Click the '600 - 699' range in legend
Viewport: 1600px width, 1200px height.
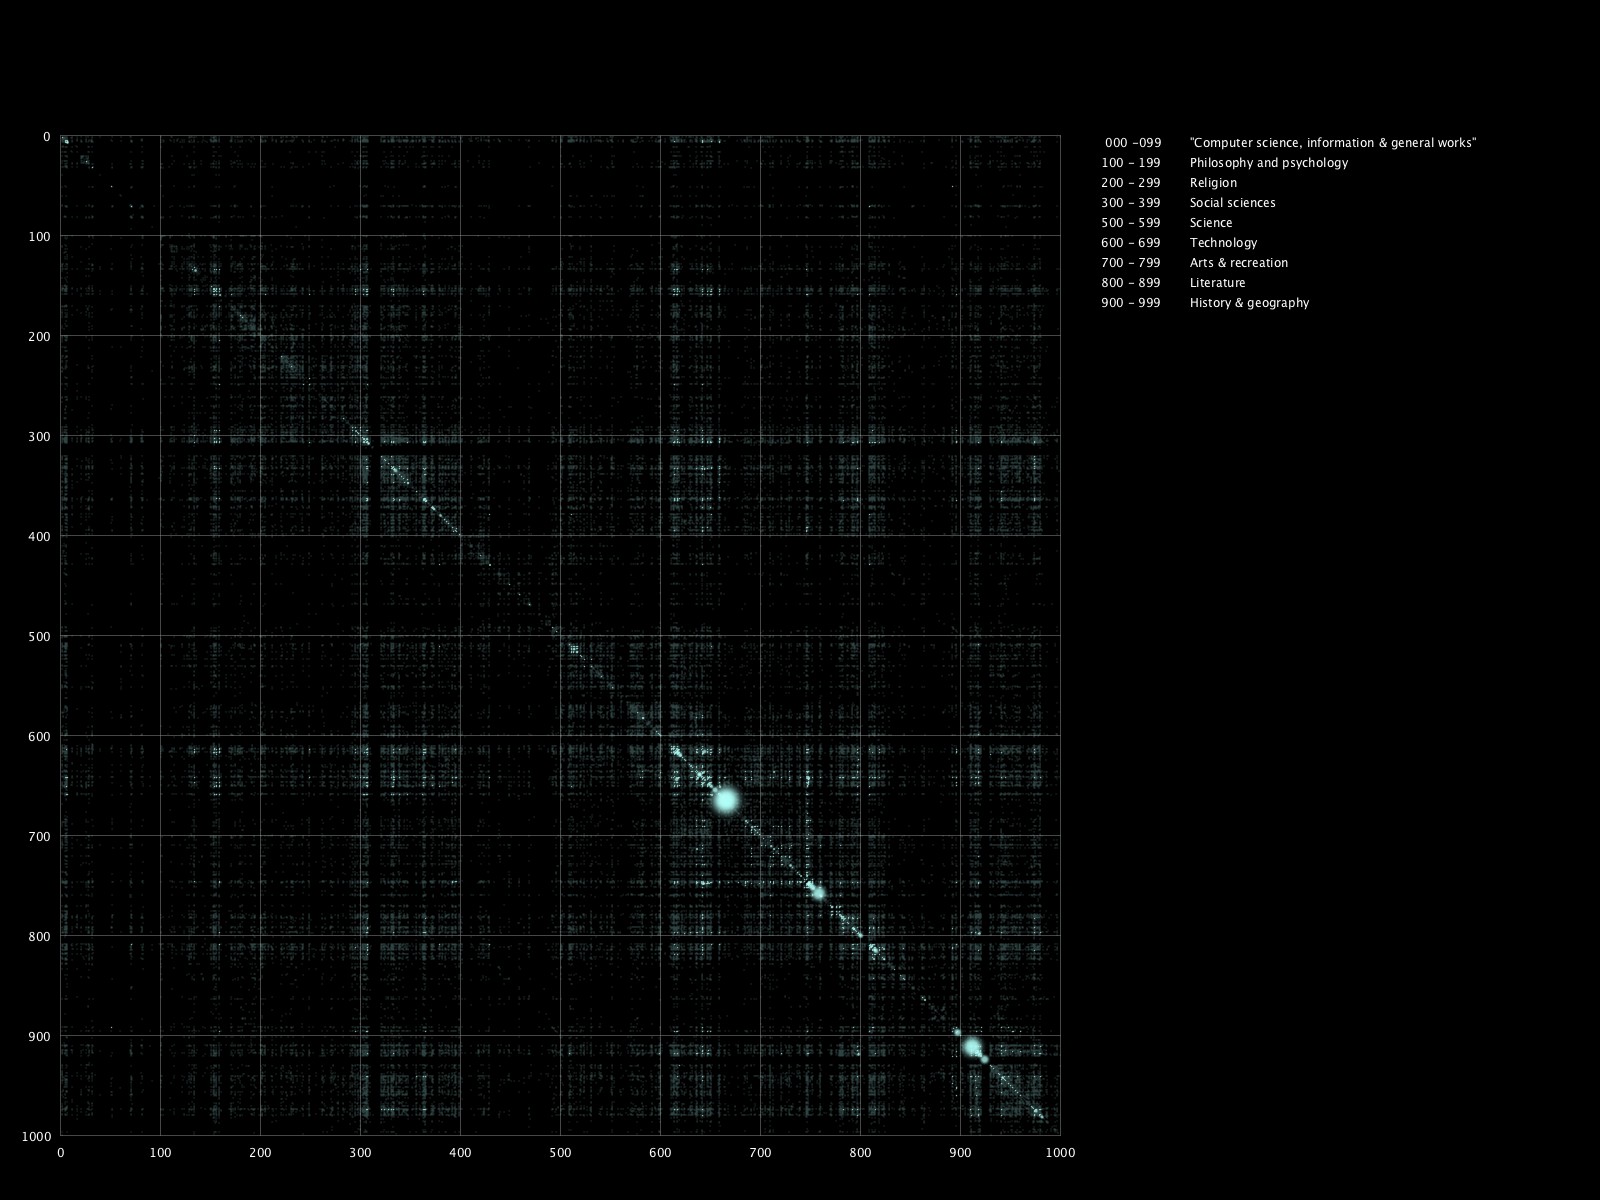[x=1131, y=243]
